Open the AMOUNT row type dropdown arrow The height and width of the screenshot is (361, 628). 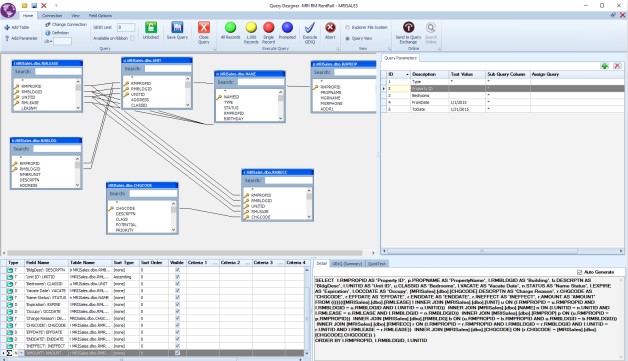click(x=21, y=353)
